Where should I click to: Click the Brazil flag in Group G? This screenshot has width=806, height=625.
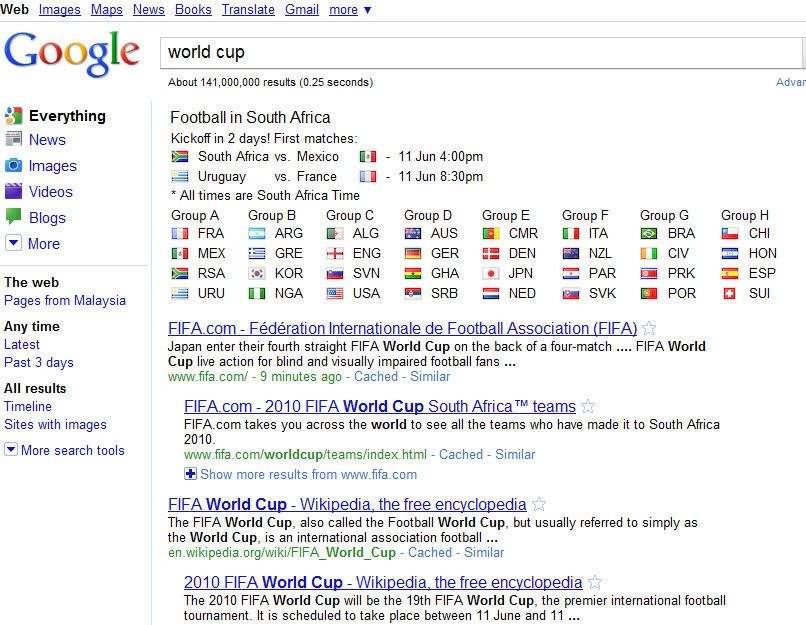click(x=649, y=233)
